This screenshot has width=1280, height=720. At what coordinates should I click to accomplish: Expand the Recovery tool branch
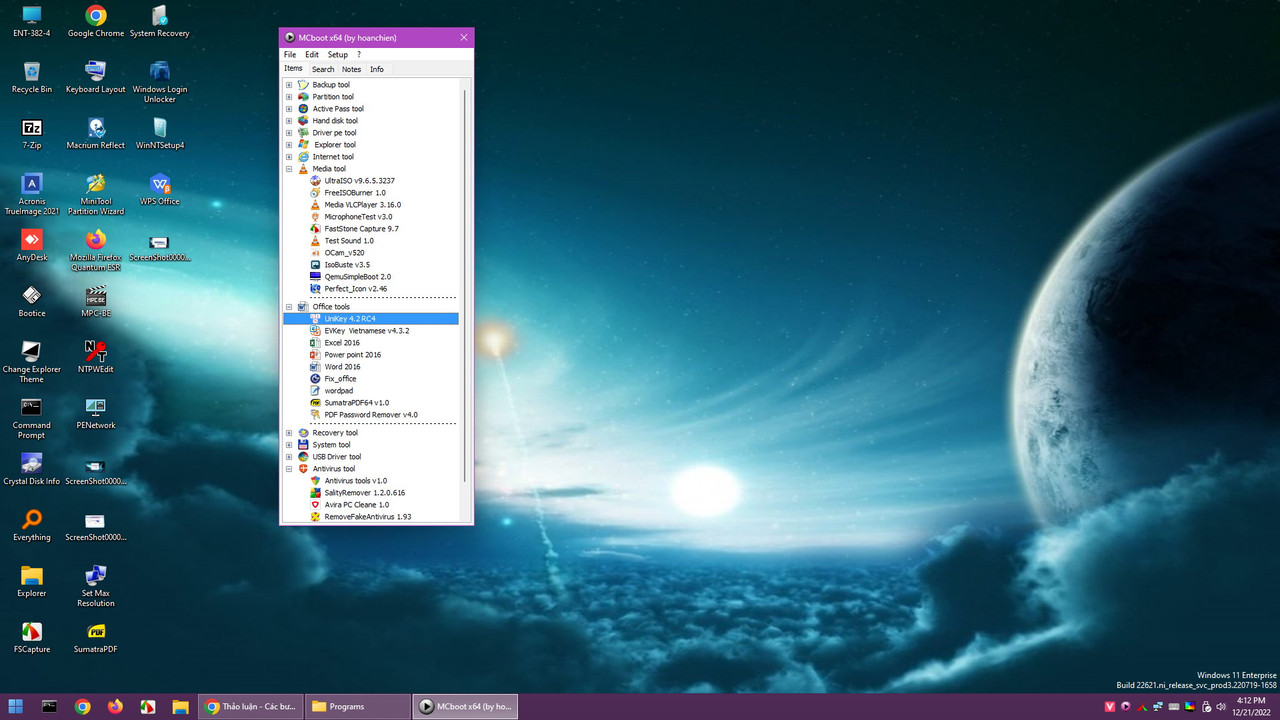coord(289,432)
